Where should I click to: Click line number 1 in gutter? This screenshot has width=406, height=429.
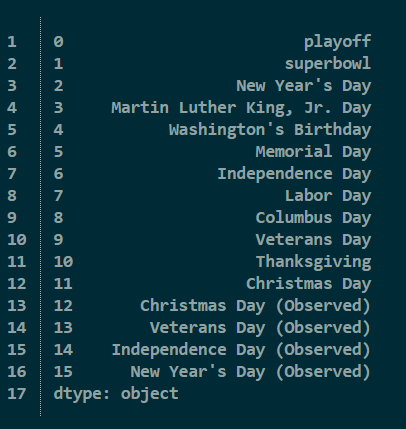(12, 42)
